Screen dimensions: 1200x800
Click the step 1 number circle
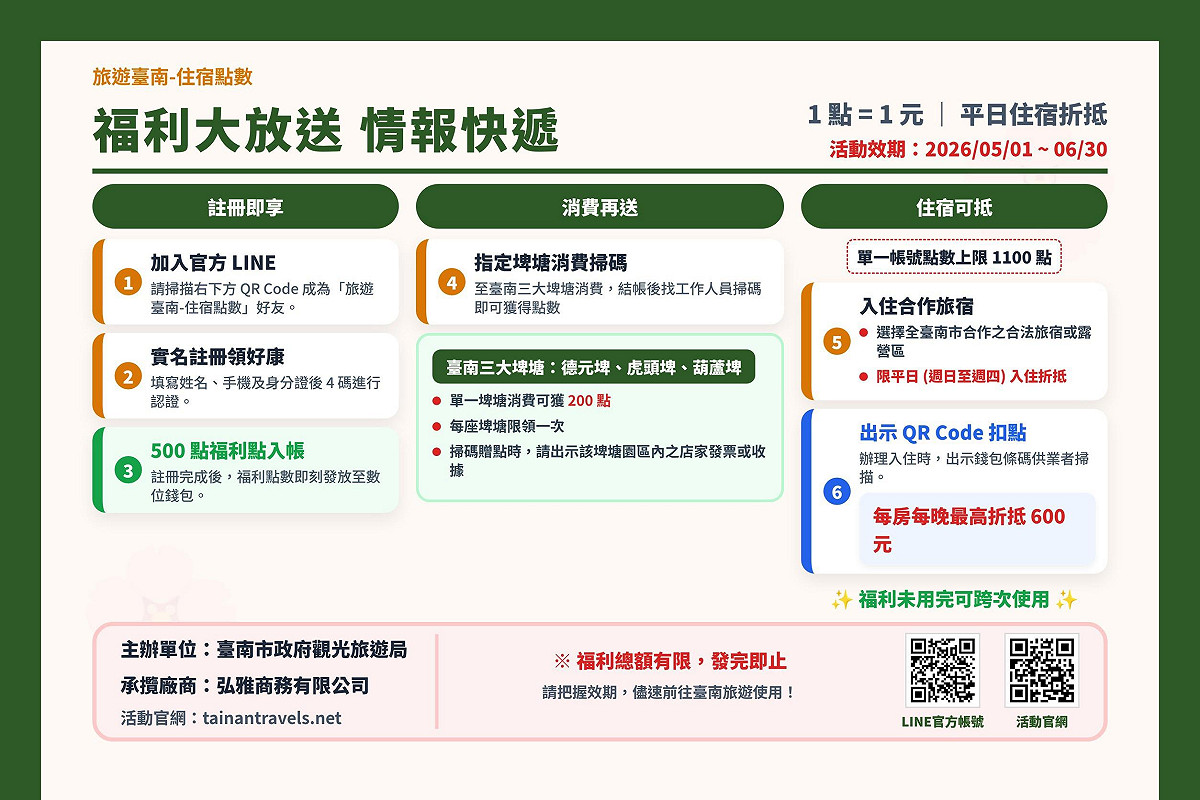click(128, 283)
